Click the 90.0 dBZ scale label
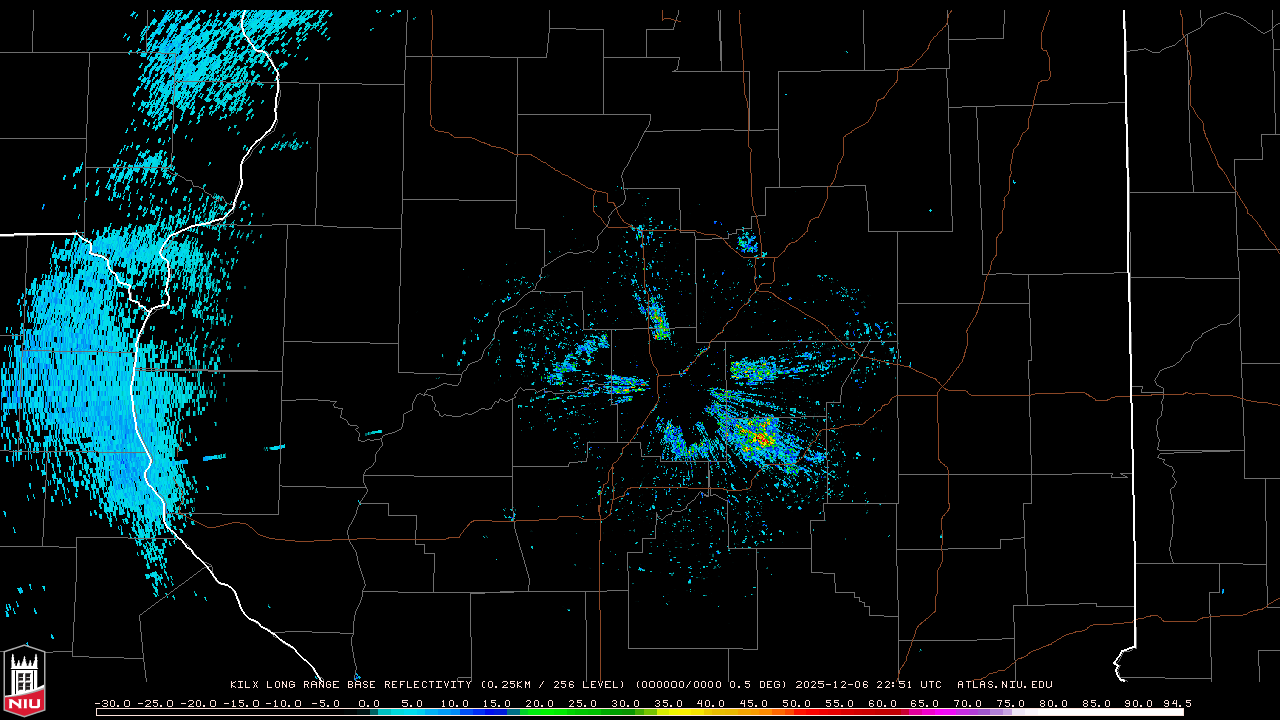The width and height of the screenshot is (1280, 720). pyautogui.click(x=1139, y=703)
